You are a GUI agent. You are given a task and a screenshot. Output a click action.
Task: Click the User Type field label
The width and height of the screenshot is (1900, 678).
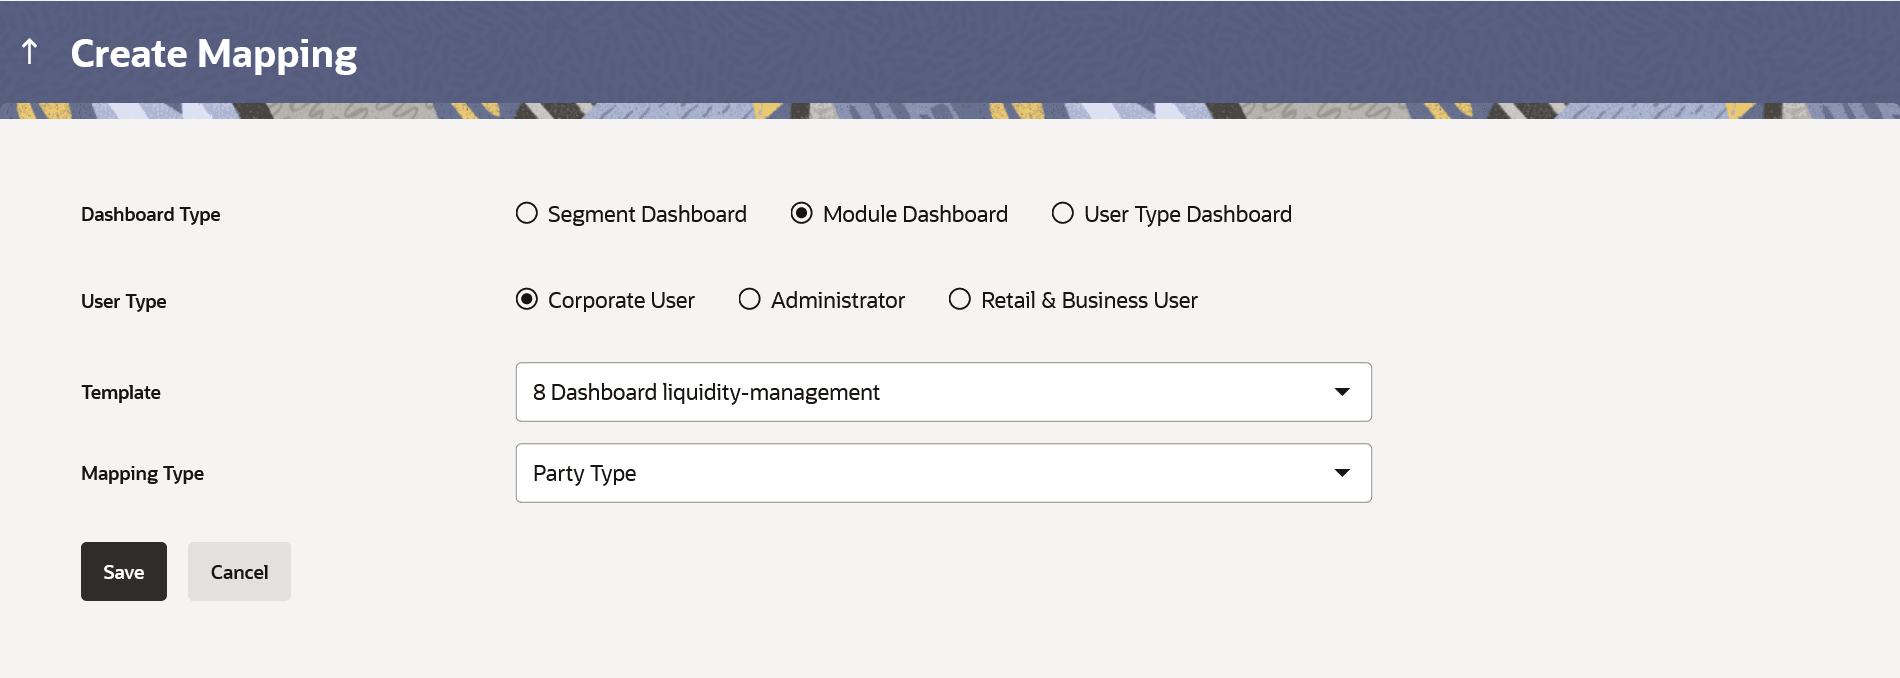tap(124, 301)
